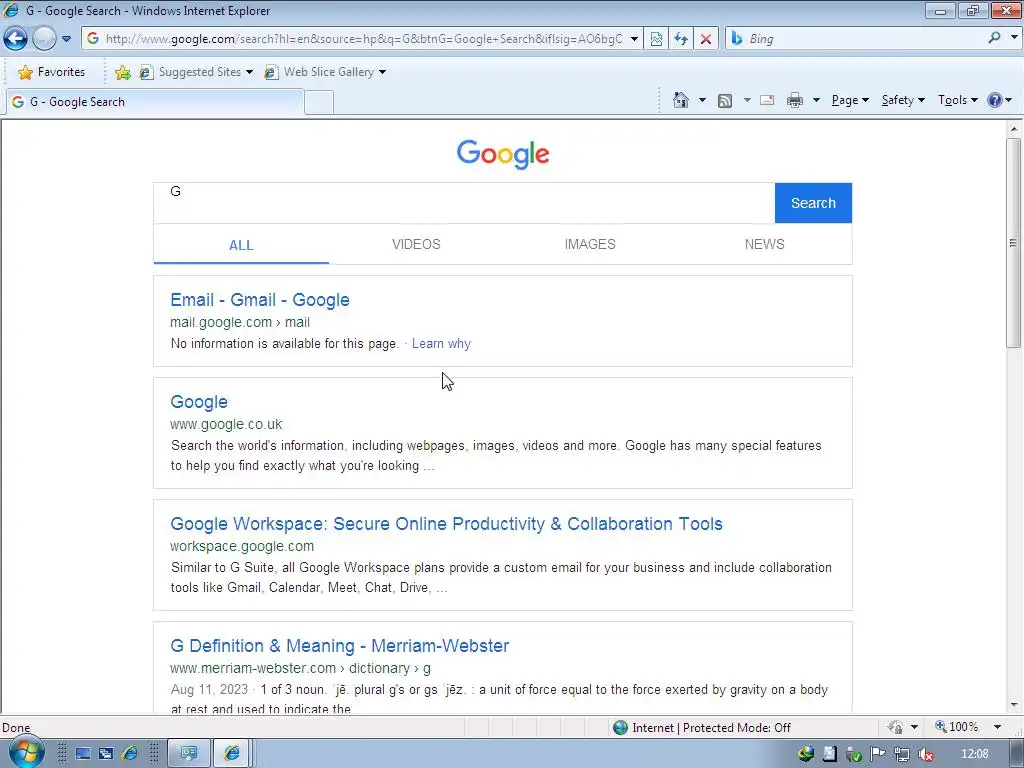Click the network tray icon
This screenshot has width=1024, height=768.
coord(901,754)
